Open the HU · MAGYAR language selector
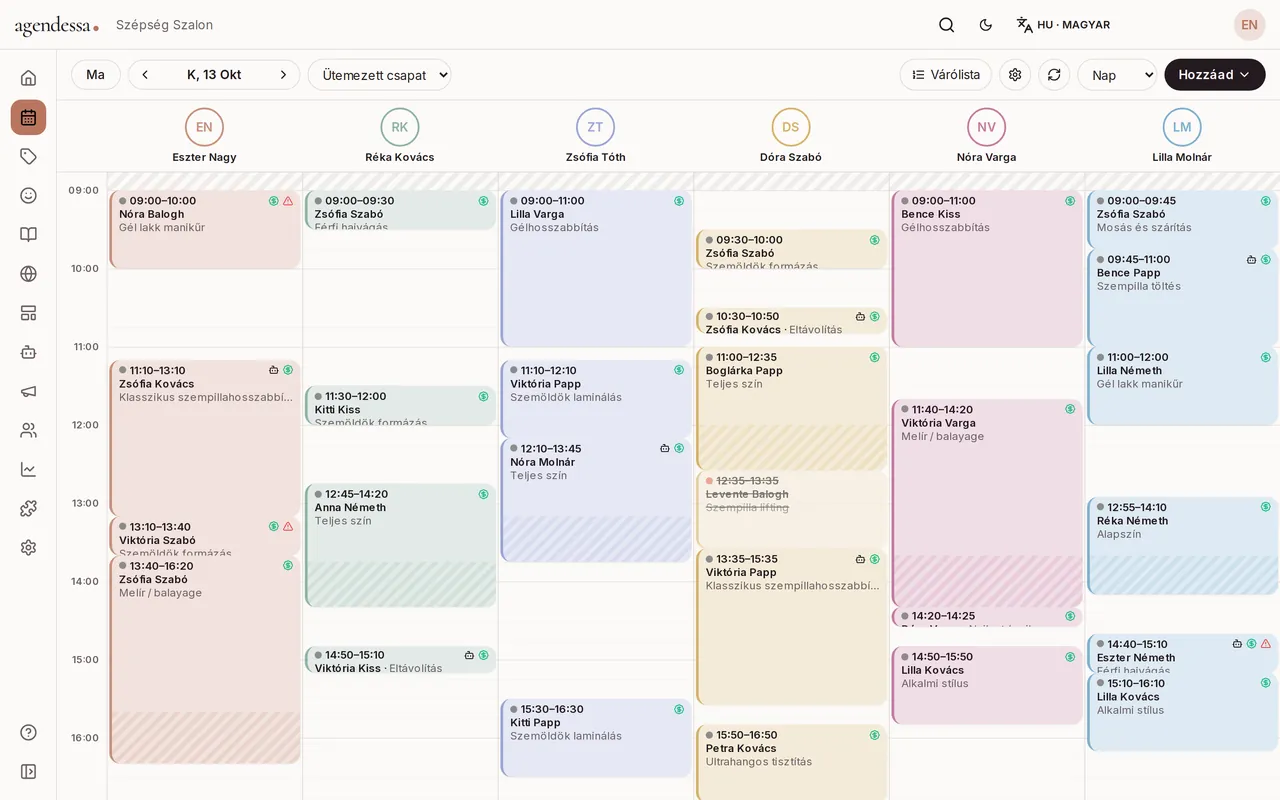This screenshot has height=800, width=1280. click(x=1063, y=25)
